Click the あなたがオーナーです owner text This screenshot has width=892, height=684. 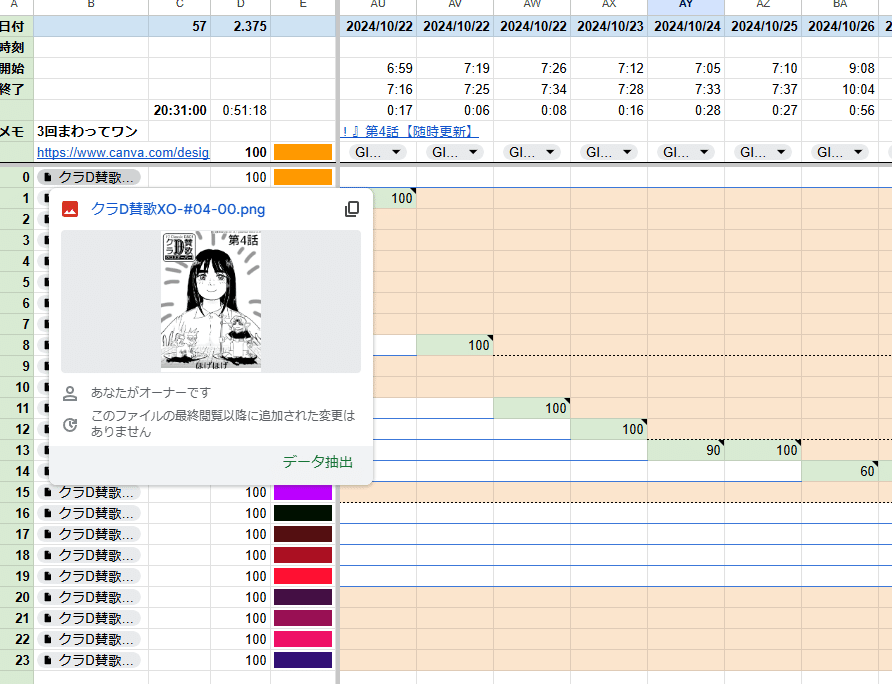coord(151,393)
